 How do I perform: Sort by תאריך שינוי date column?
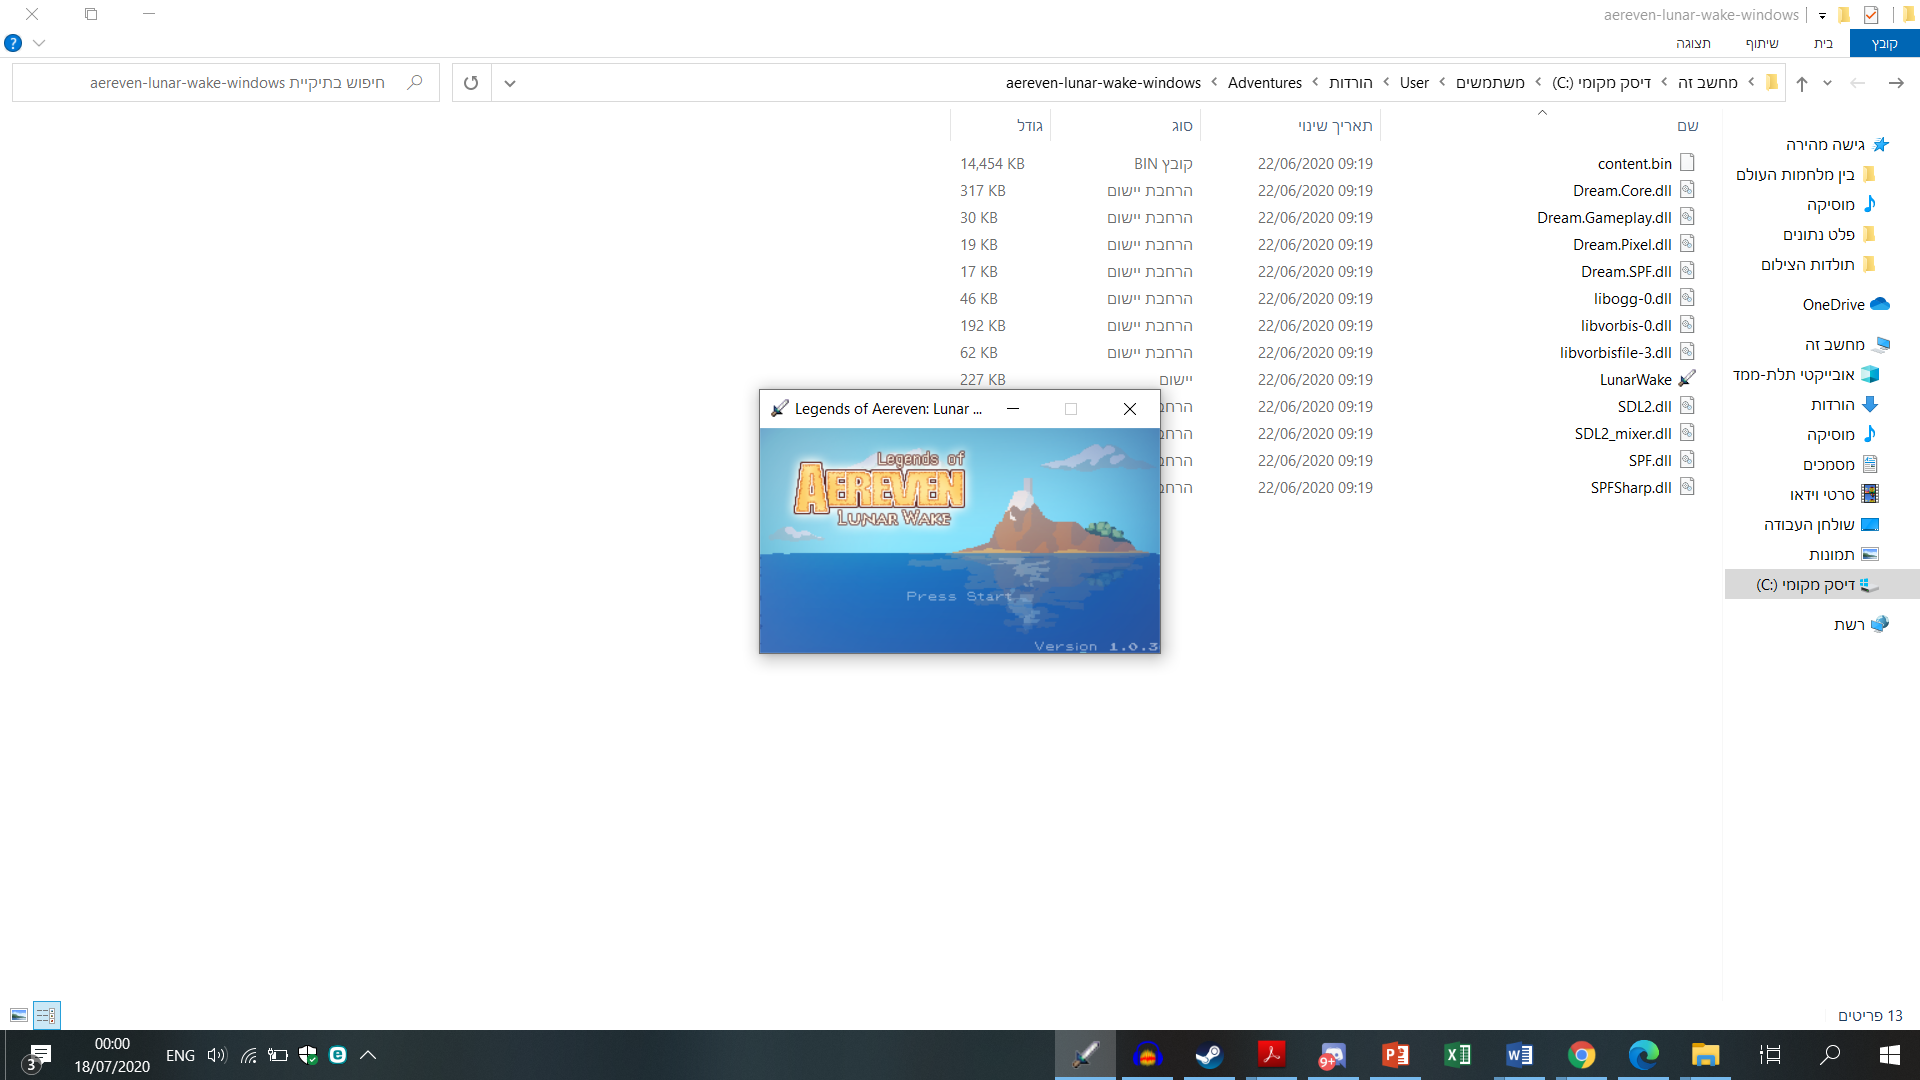point(1335,125)
